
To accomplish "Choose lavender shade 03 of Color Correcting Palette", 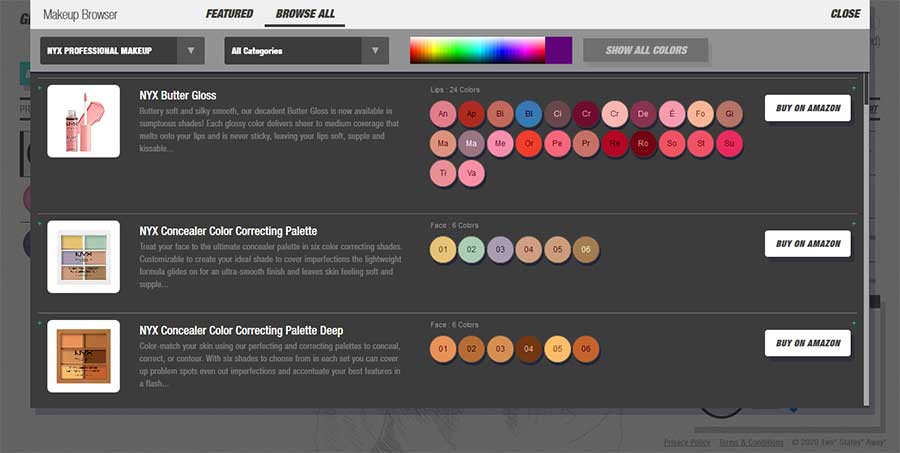I will pyautogui.click(x=500, y=250).
